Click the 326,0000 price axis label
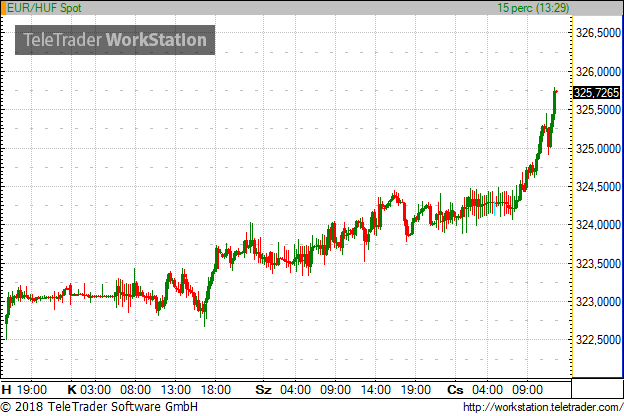The image size is (624, 416). [598, 72]
